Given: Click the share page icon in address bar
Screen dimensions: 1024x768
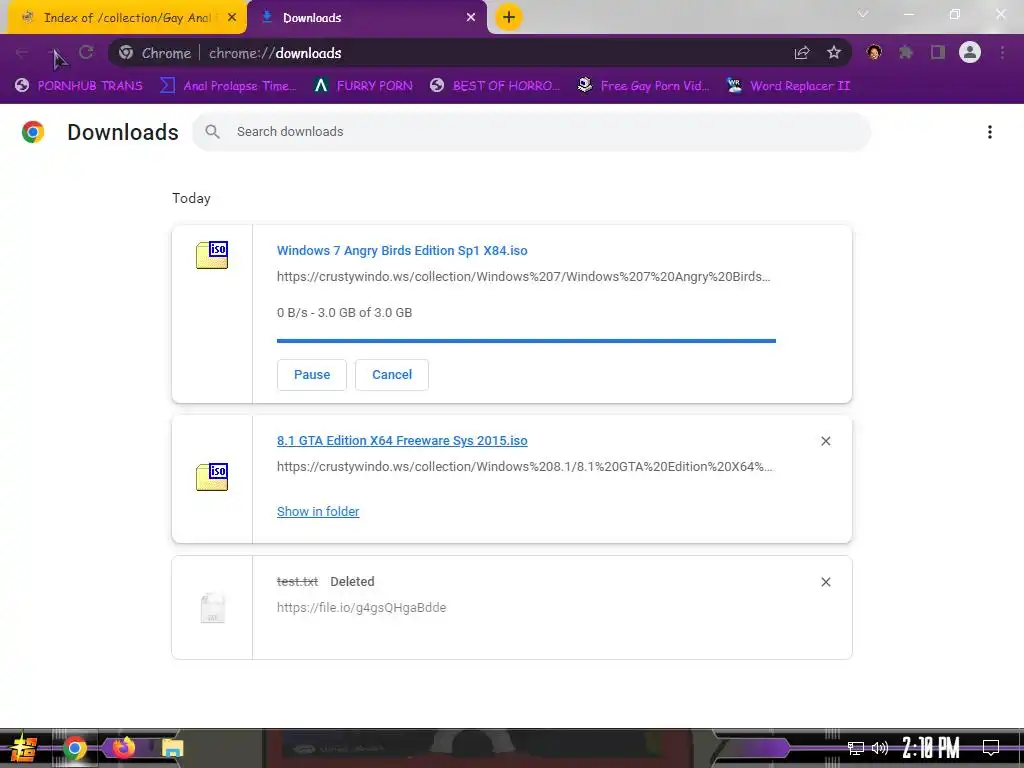Looking at the screenshot, I should [802, 53].
